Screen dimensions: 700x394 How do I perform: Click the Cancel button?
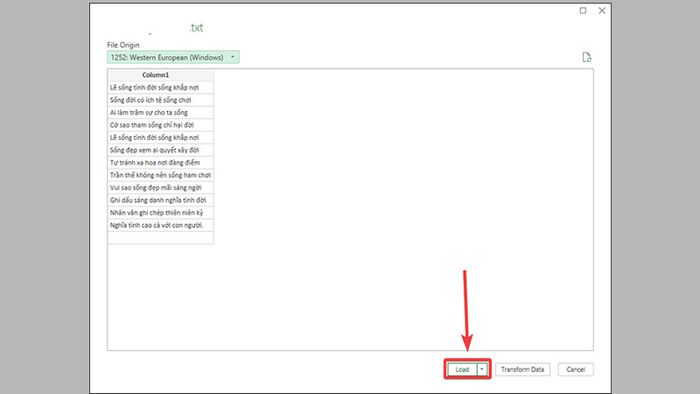575,369
